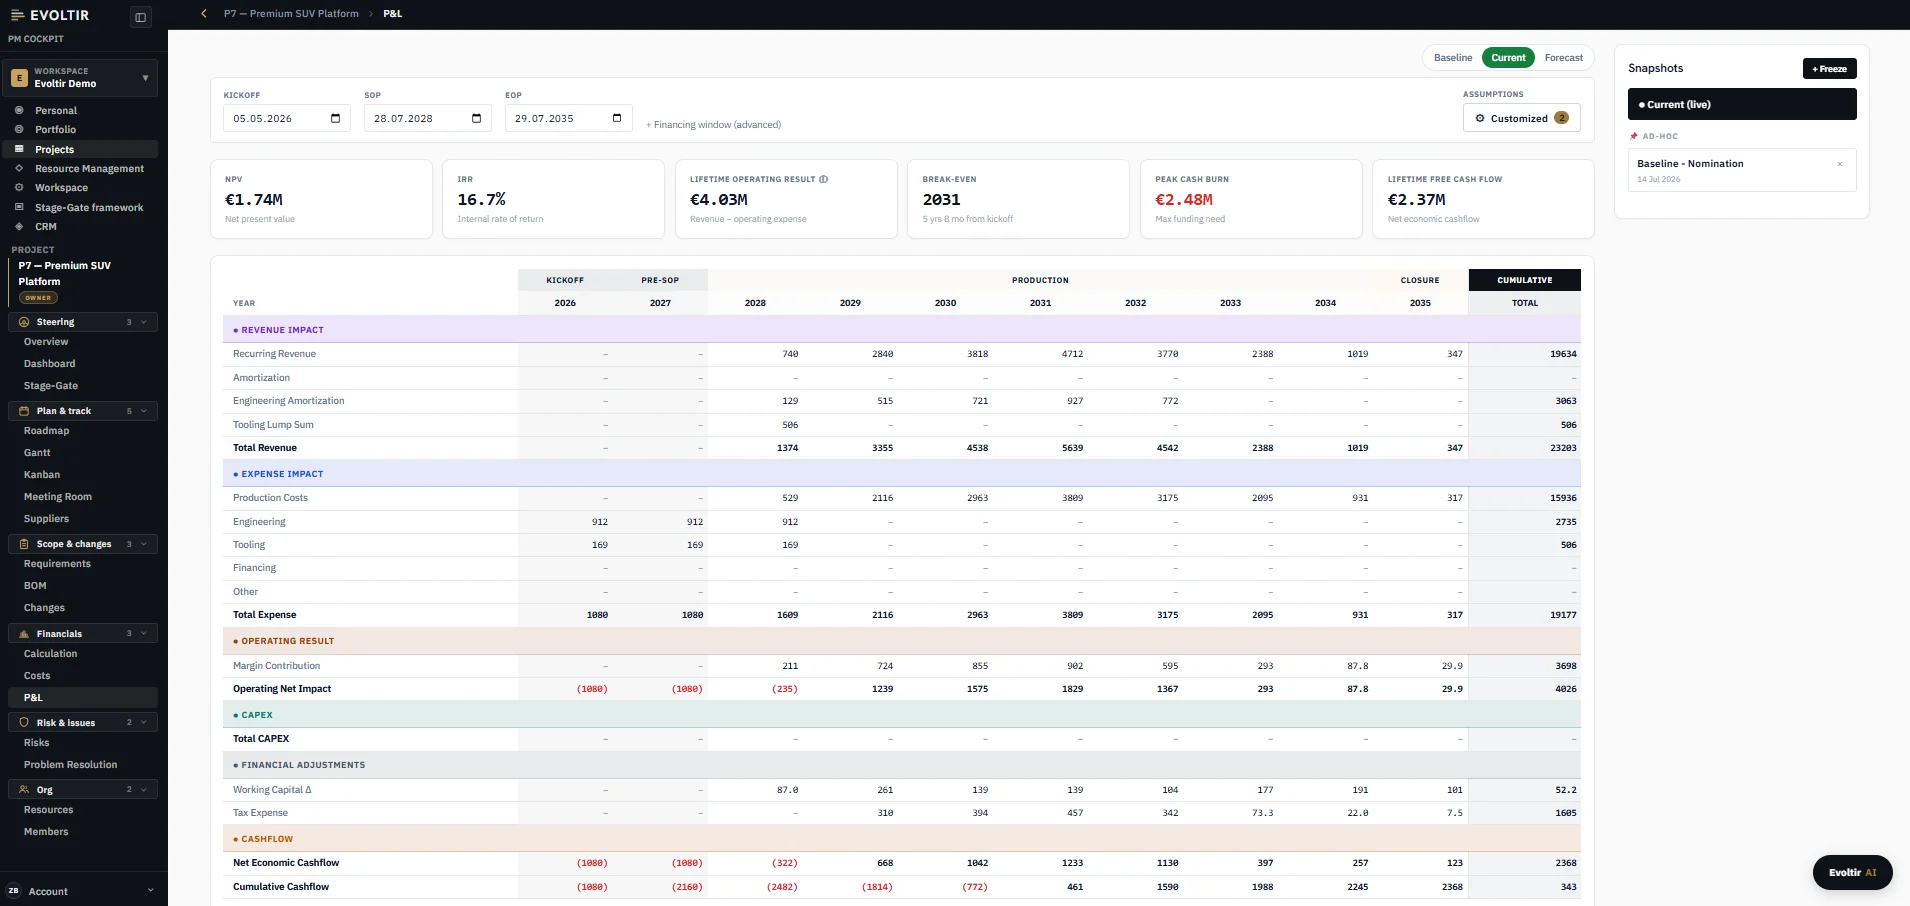This screenshot has width=1910, height=906.
Task: Open the Baseline - Nomination snapshot
Action: click(1742, 170)
